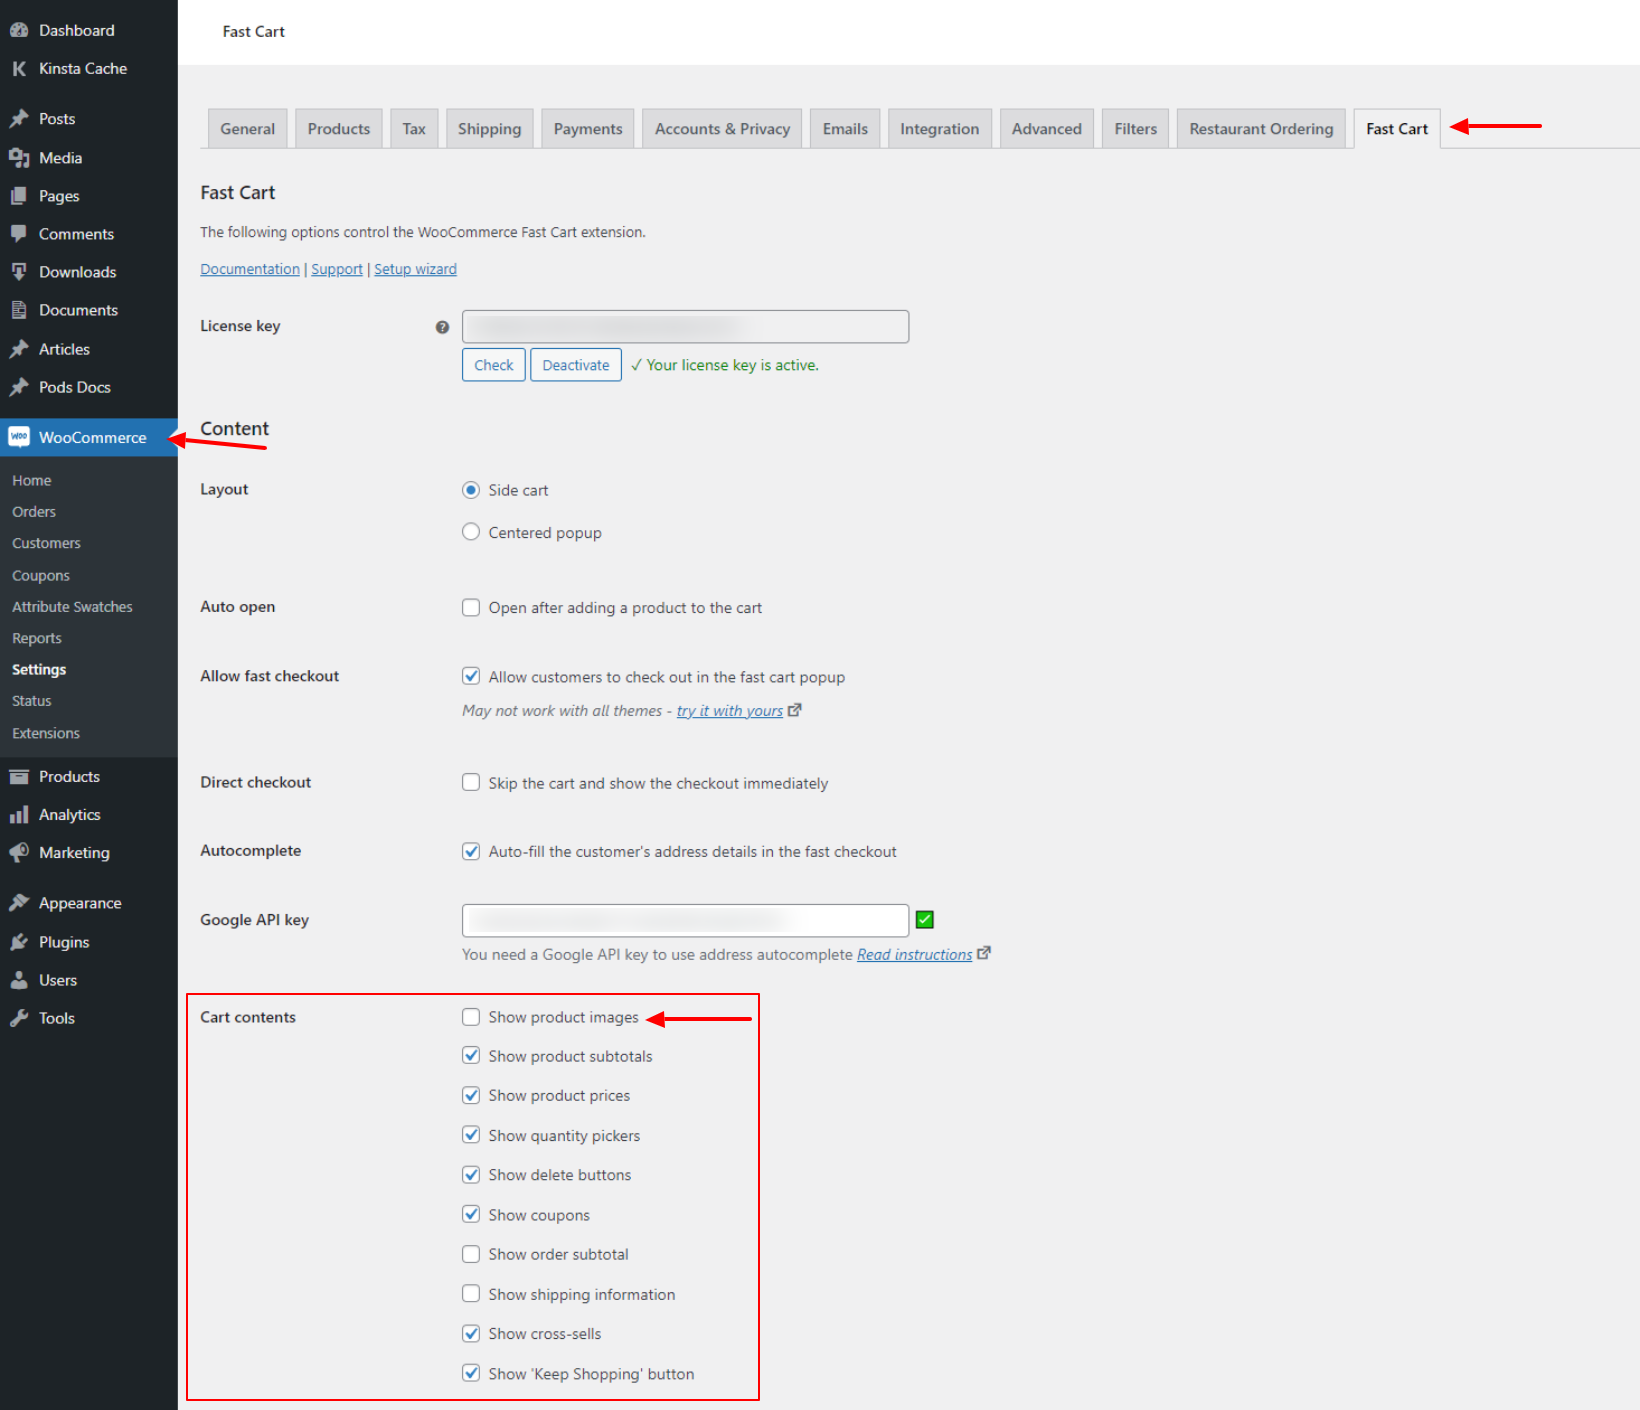This screenshot has width=1640, height=1410.
Task: Open Kinsta Cache settings
Action: (82, 68)
